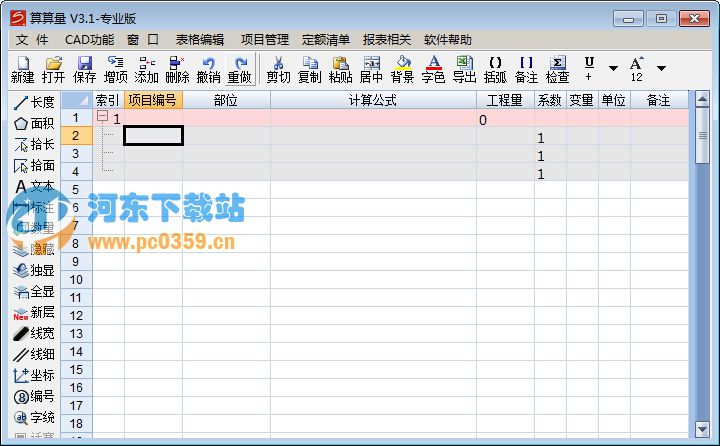Click the select-all corner of the grid

pyautogui.click(x=76, y=100)
